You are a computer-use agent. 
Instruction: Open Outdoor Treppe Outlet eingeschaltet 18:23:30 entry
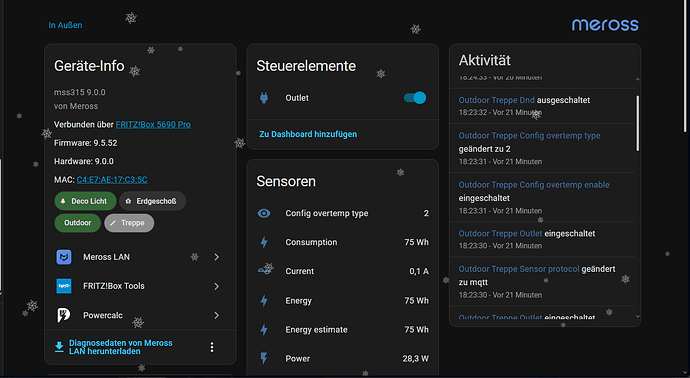[500, 234]
